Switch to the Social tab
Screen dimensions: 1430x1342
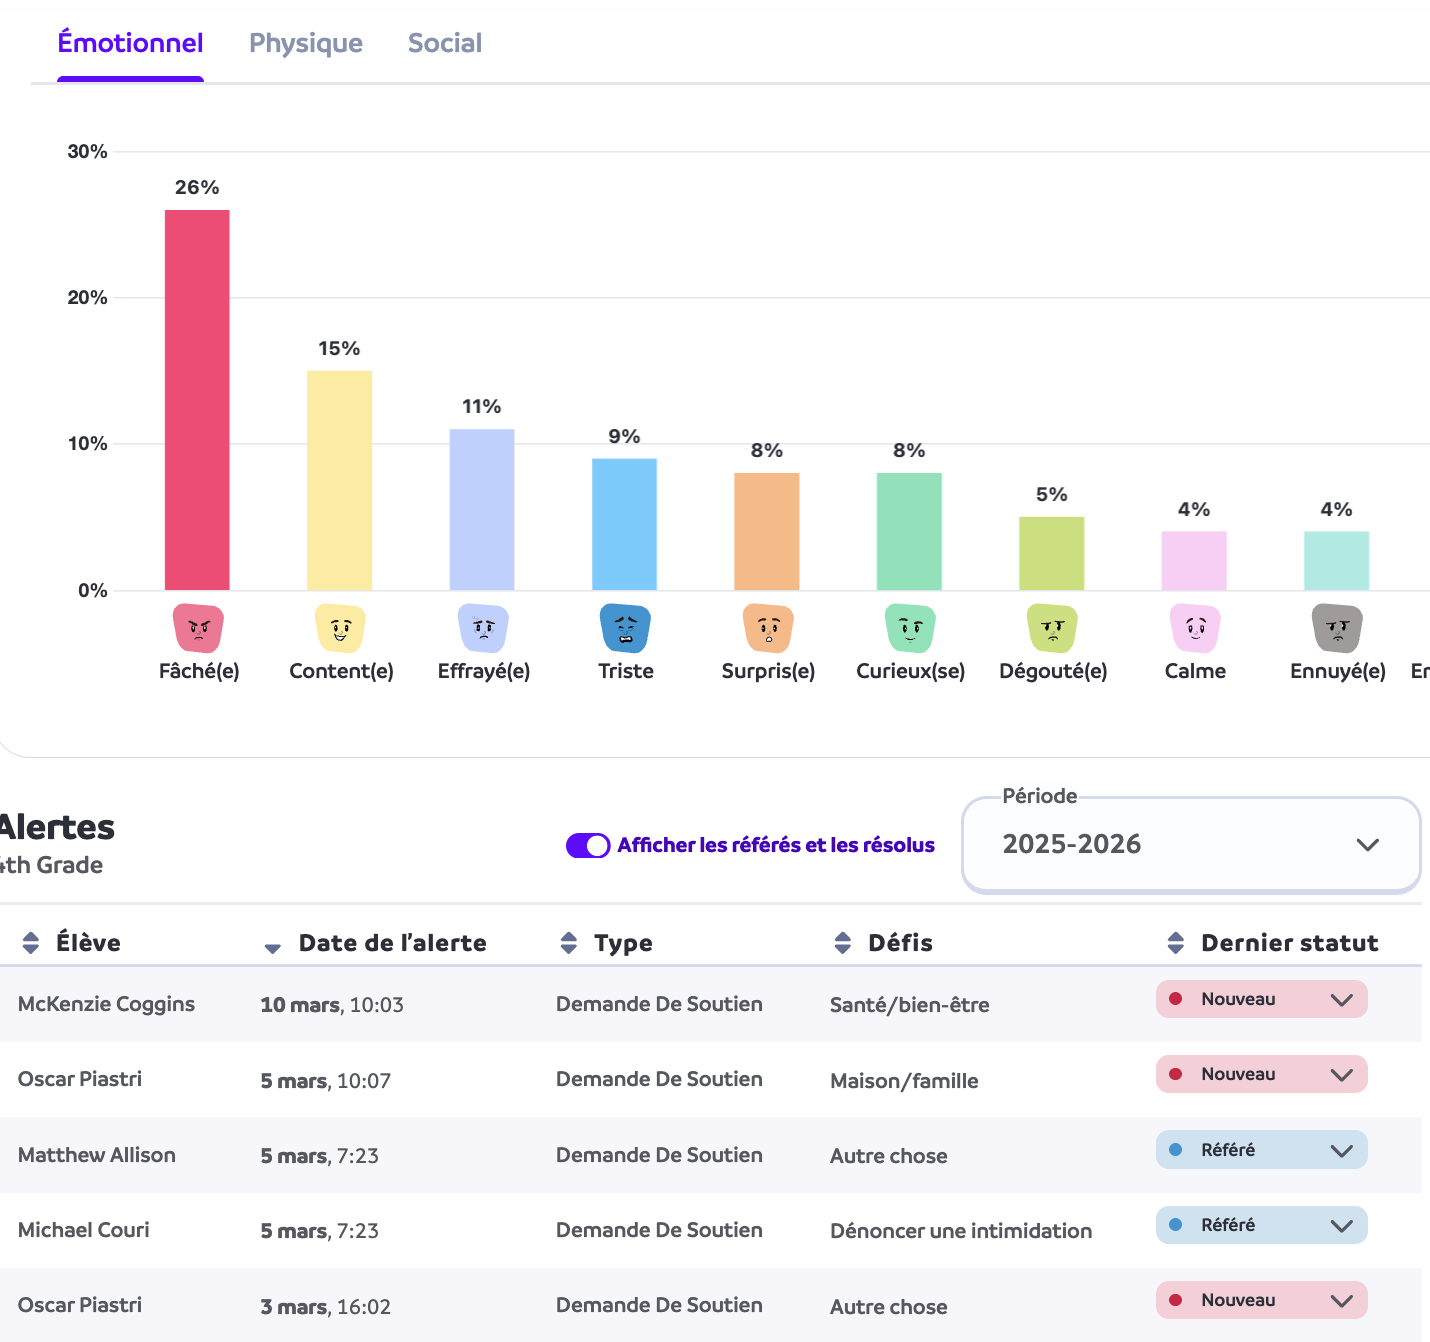444,43
